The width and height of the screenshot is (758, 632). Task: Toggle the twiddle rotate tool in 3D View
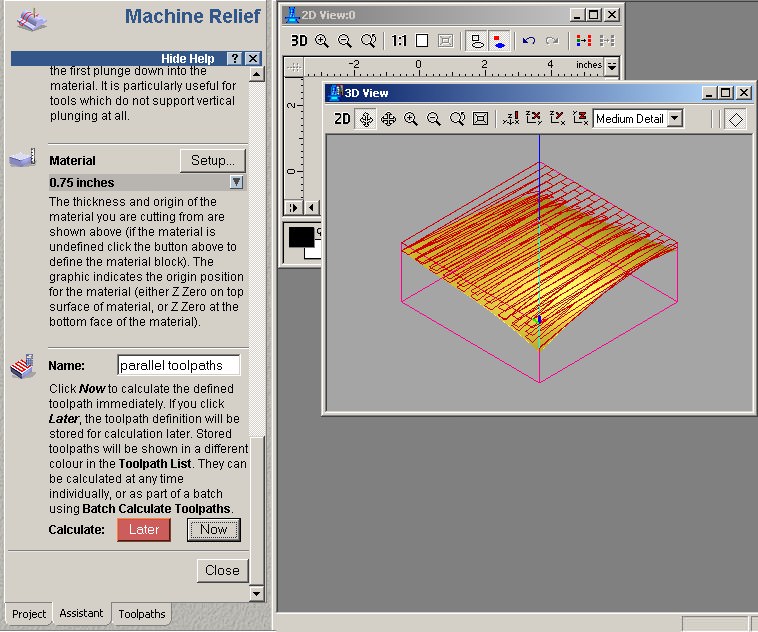click(x=366, y=119)
